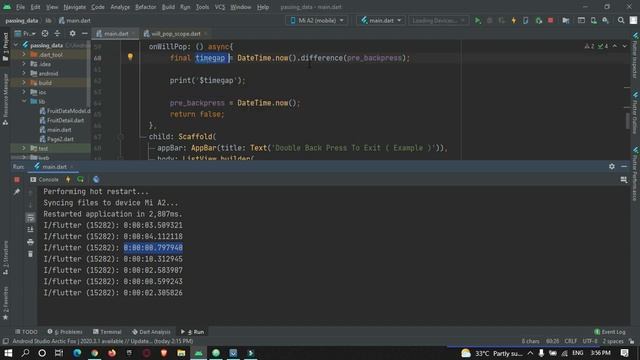Open the File menu

pyautogui.click(x=20, y=7)
